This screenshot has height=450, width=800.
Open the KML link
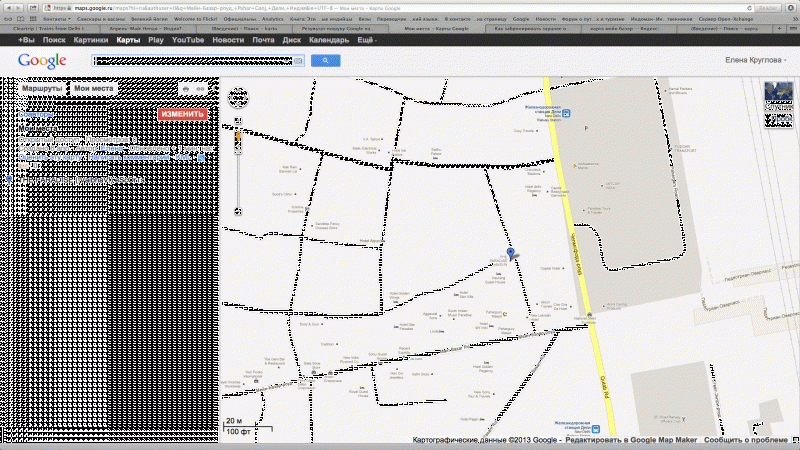183,158
